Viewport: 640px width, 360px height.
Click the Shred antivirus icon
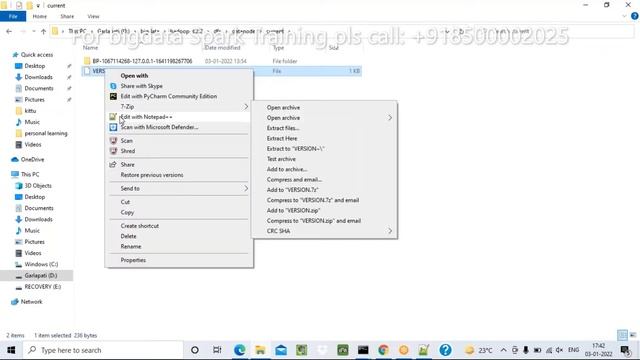[113, 151]
